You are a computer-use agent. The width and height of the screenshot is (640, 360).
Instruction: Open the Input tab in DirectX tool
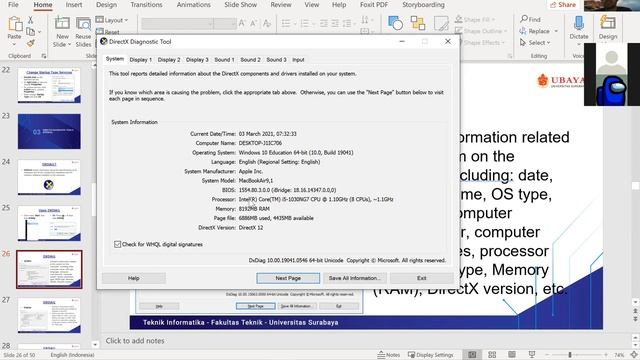pyautogui.click(x=298, y=60)
